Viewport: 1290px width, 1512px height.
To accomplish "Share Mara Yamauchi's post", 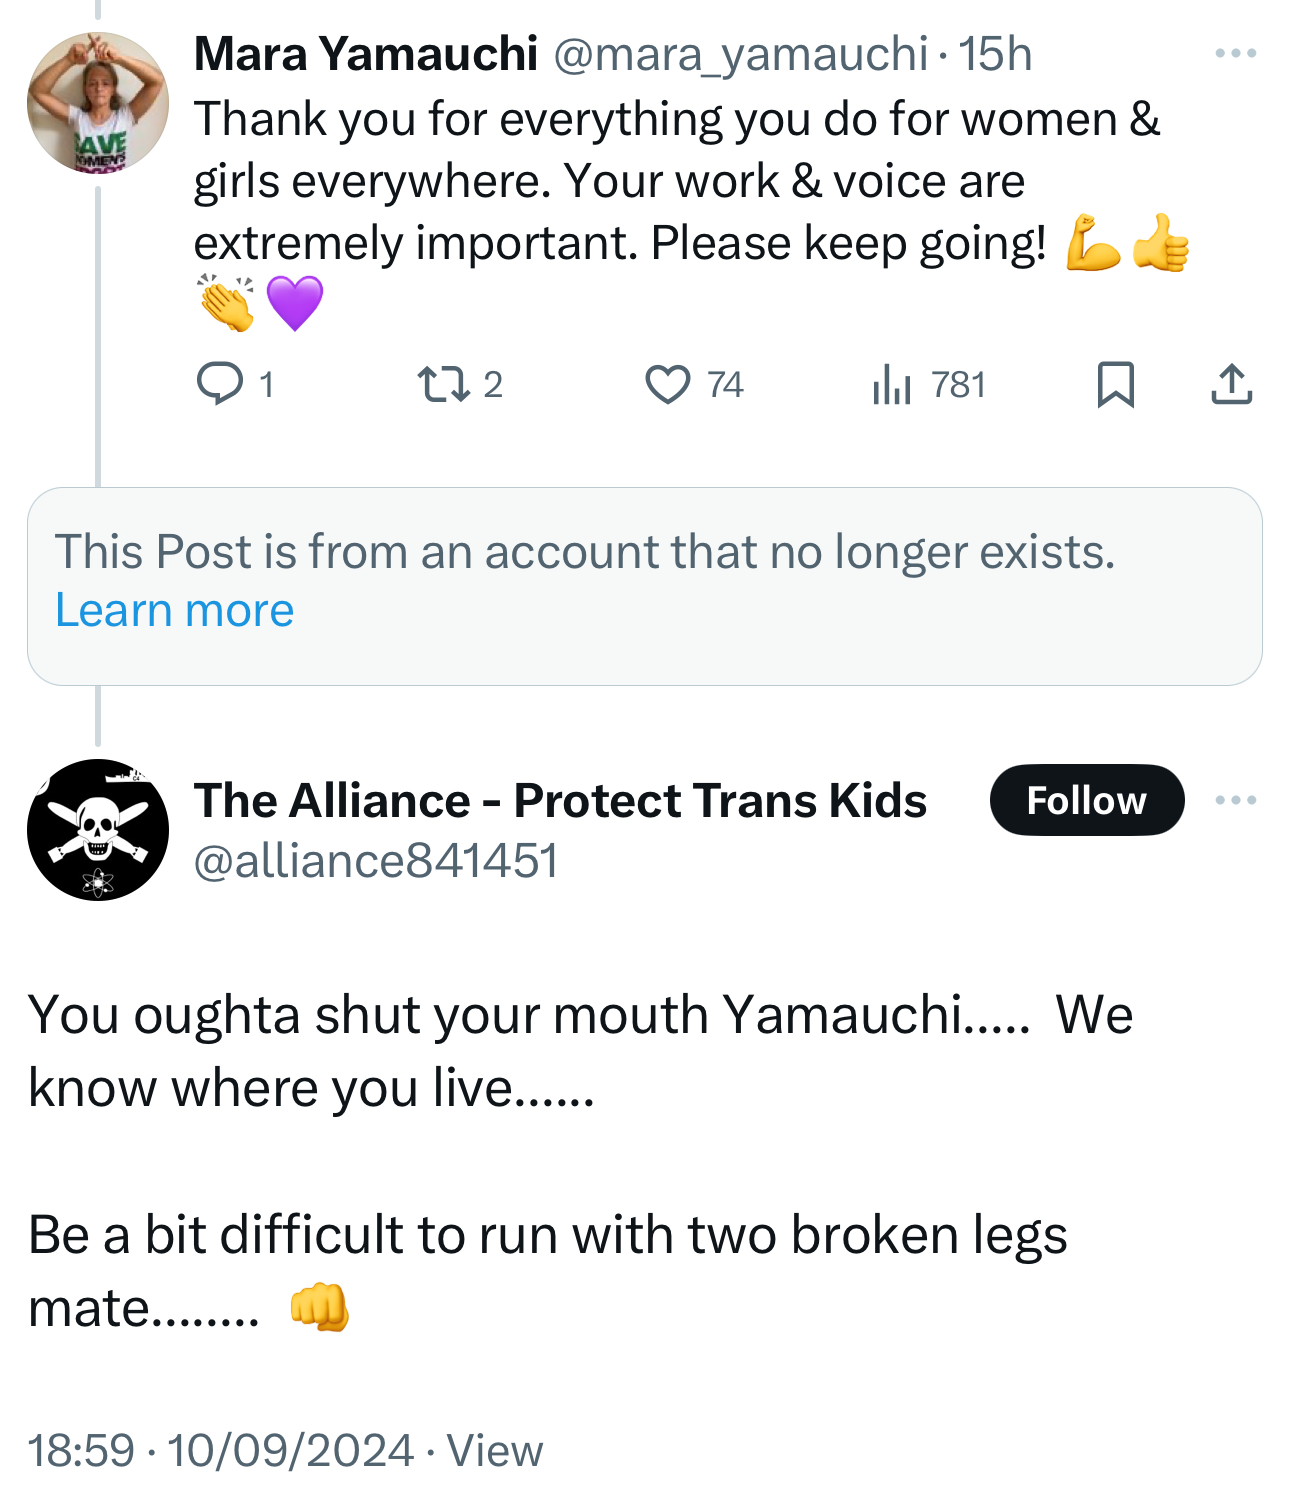I will (1231, 384).
